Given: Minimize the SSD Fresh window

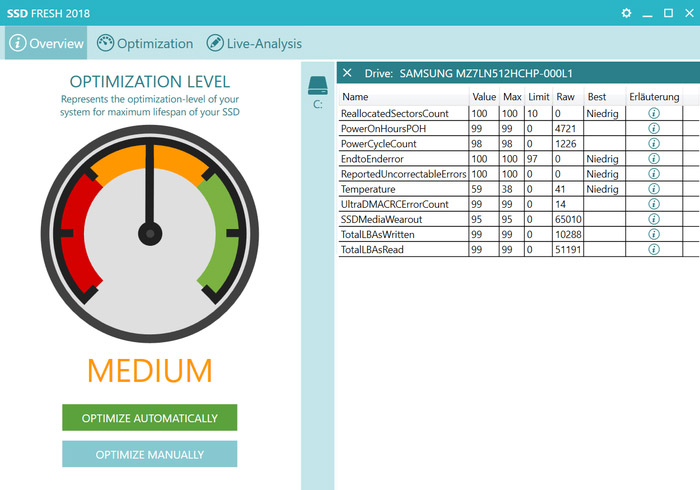Looking at the screenshot, I should coord(647,14).
